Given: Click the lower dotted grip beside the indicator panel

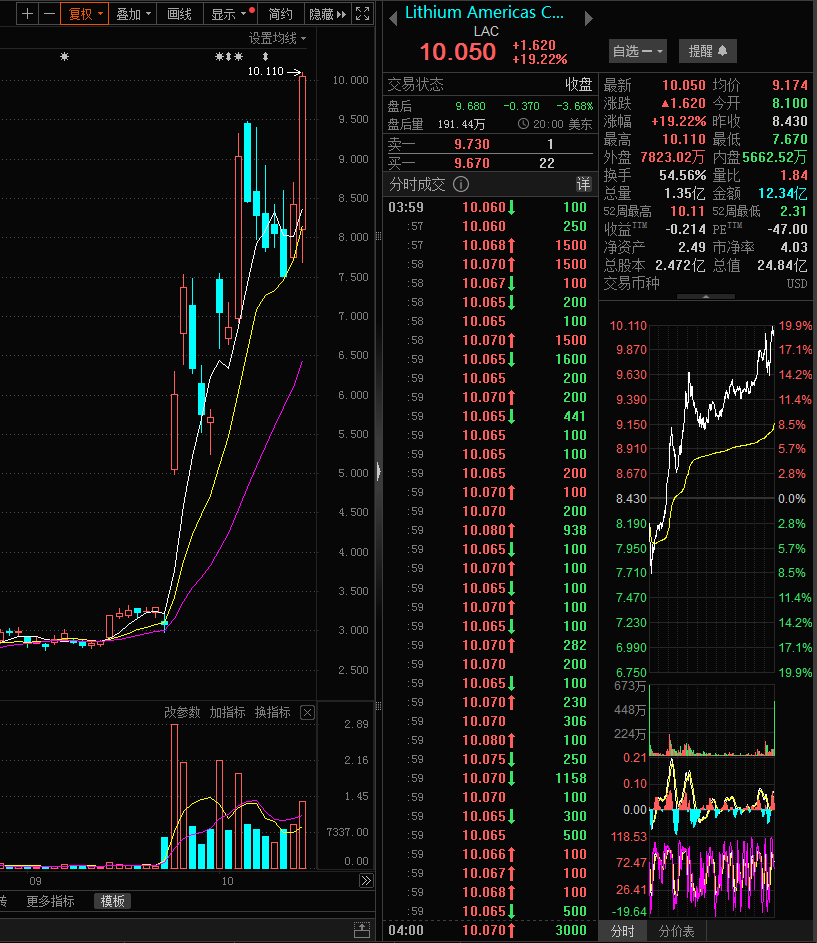Looking at the screenshot, I should pos(378,705).
